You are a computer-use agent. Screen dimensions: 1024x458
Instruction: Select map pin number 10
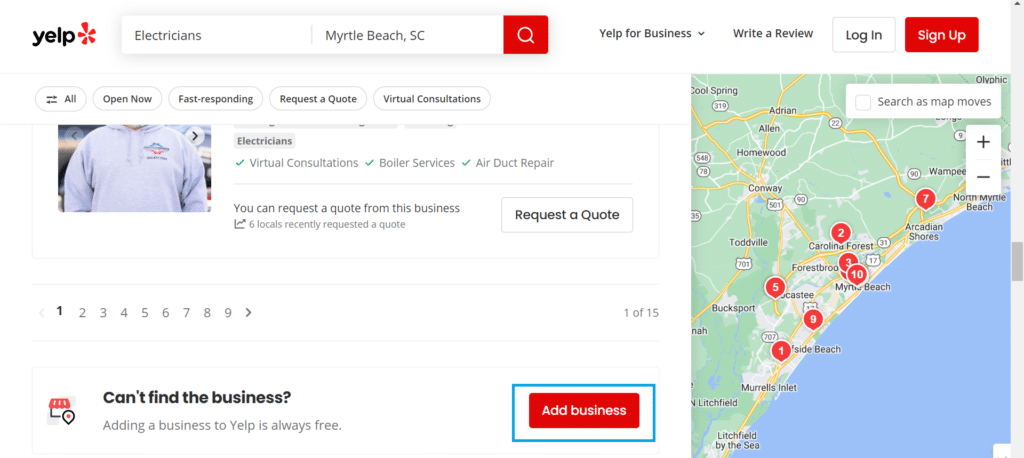coord(856,274)
